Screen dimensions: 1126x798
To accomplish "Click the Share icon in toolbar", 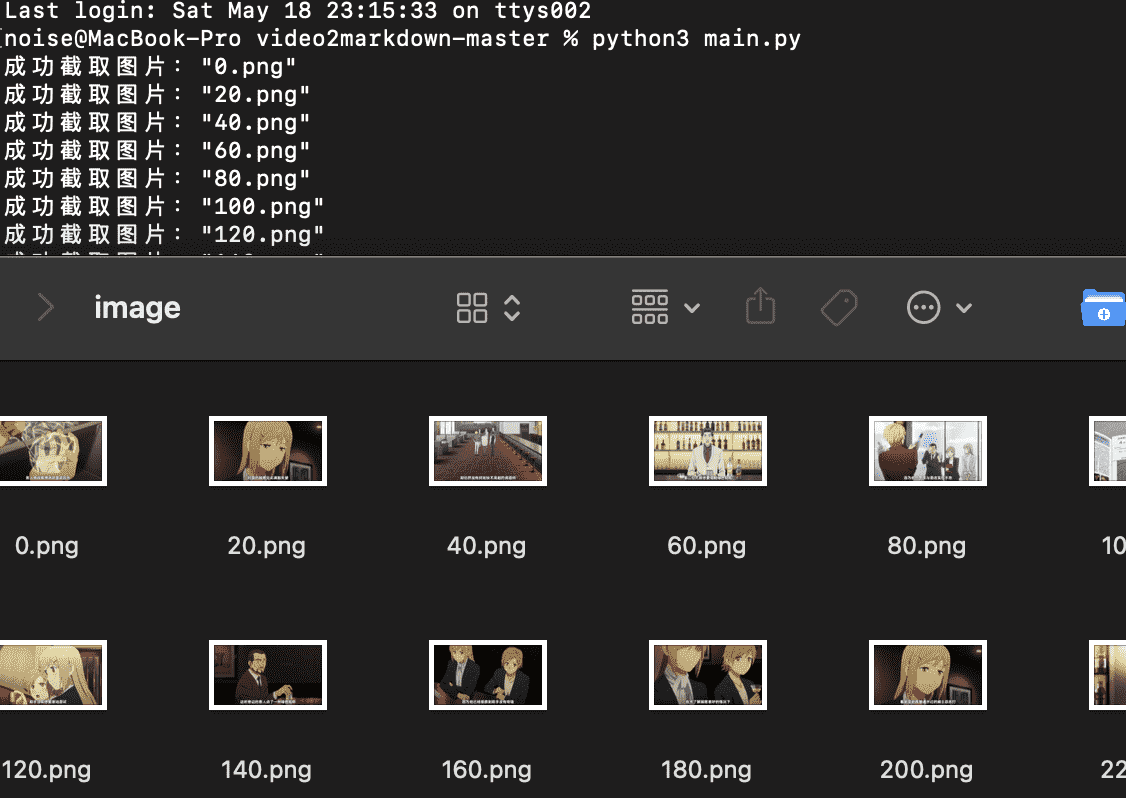I will tap(761, 306).
